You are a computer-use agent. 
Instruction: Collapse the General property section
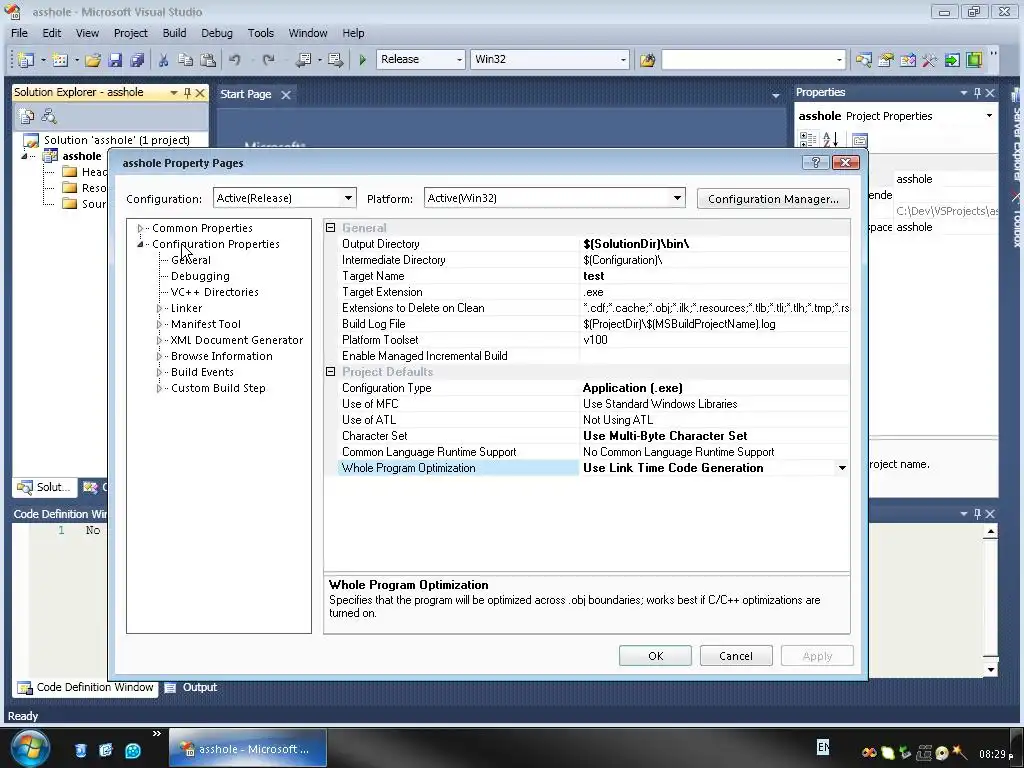[330, 228]
